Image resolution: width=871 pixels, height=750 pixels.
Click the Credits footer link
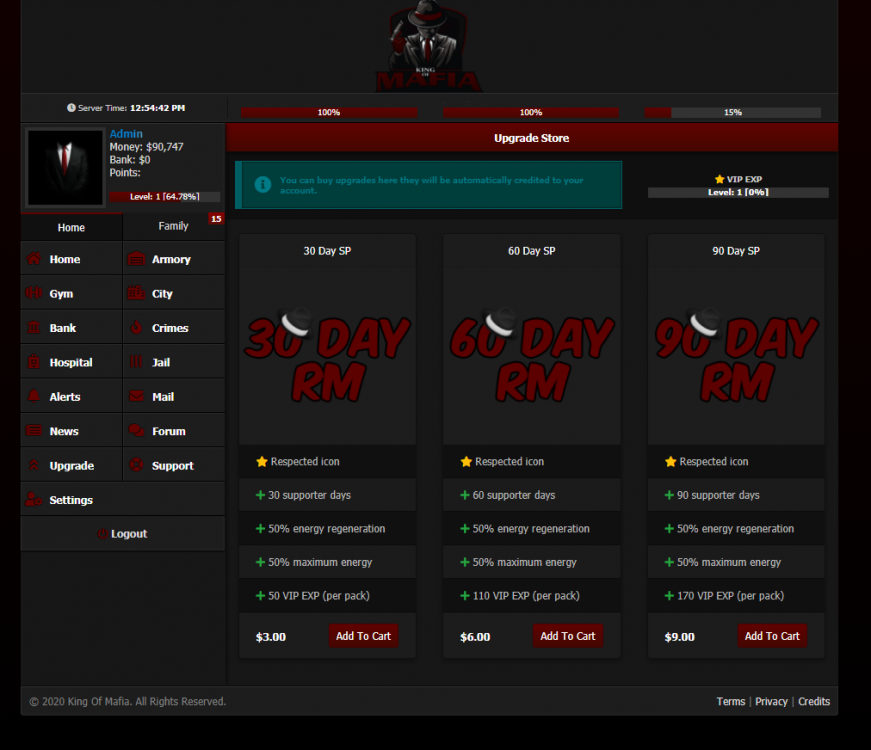813,702
